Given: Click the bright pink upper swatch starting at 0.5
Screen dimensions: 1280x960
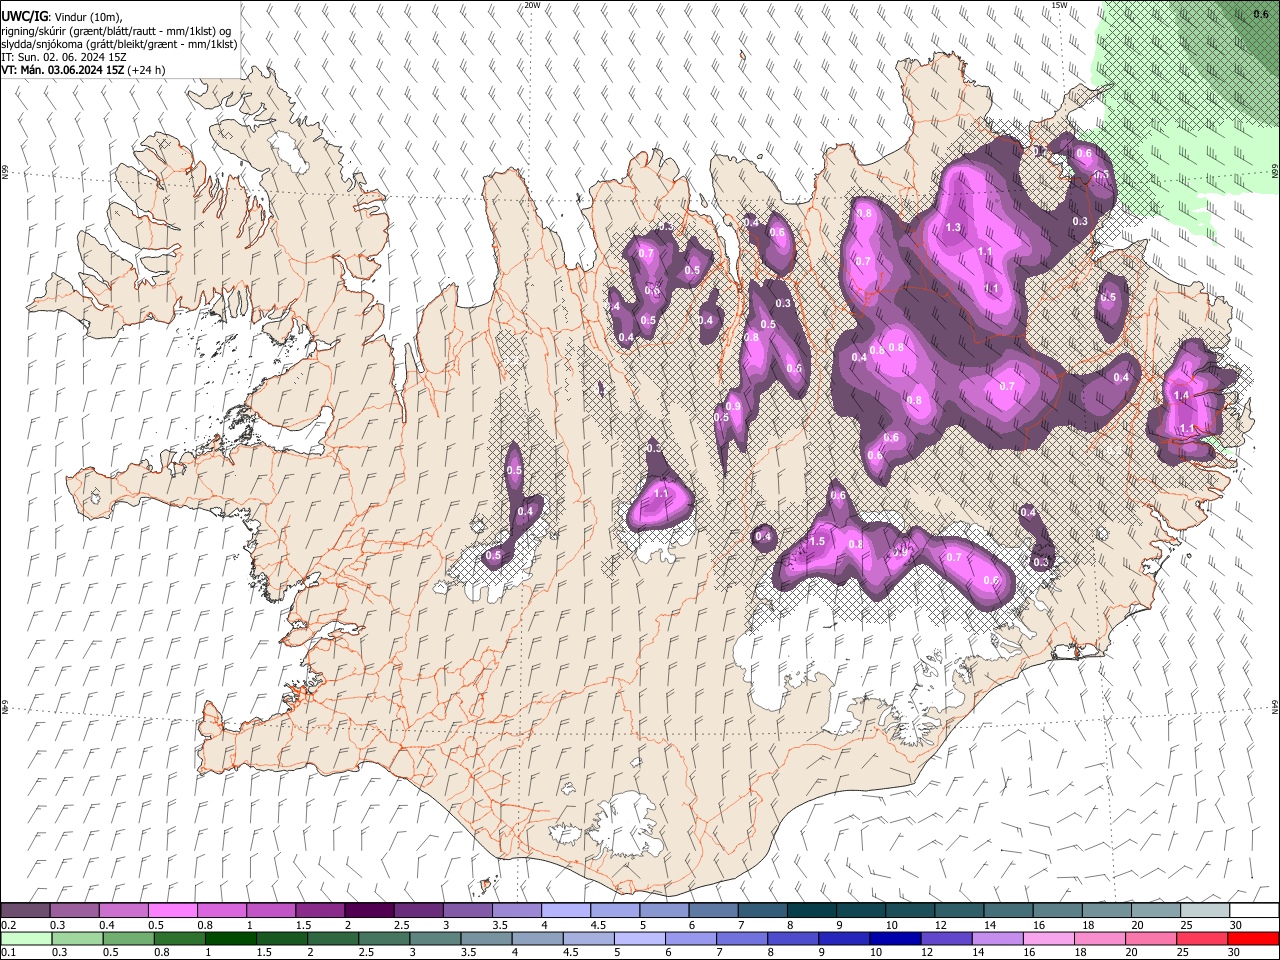Looking at the screenshot, I should pyautogui.click(x=172, y=910).
